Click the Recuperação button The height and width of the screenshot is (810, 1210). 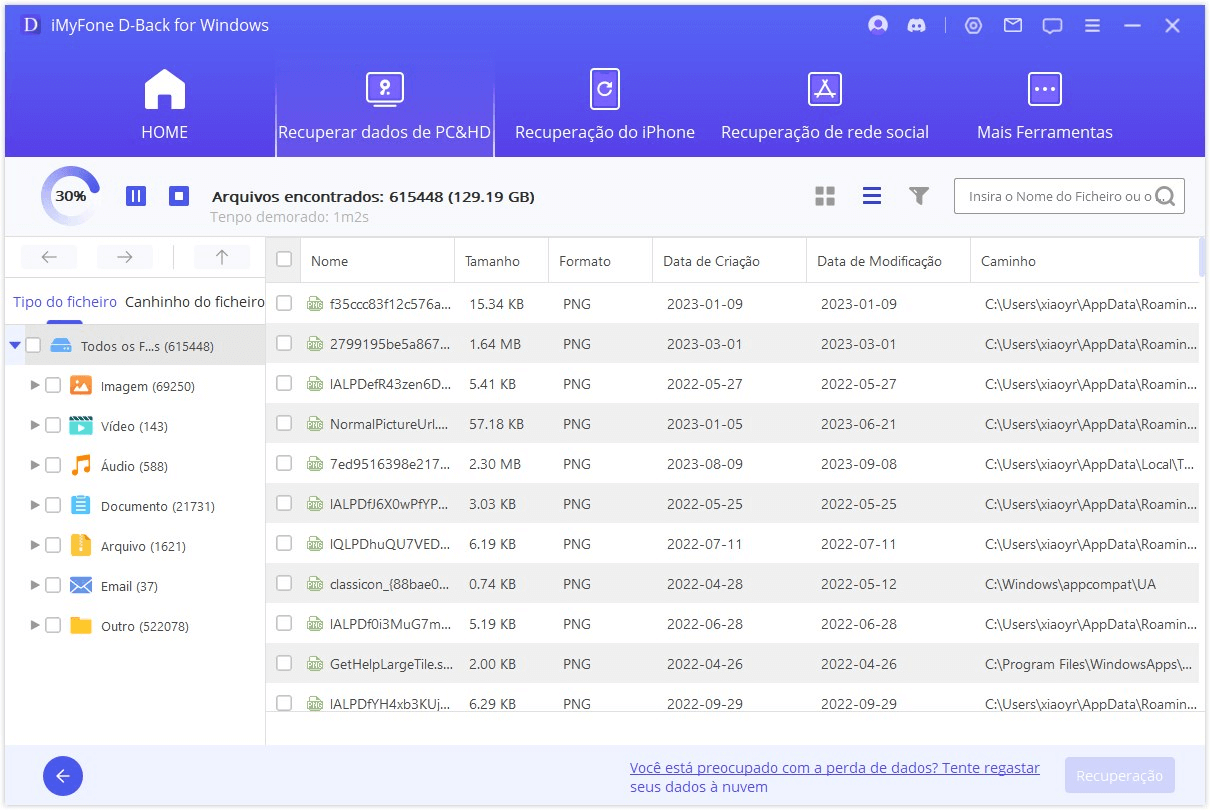tap(1120, 776)
